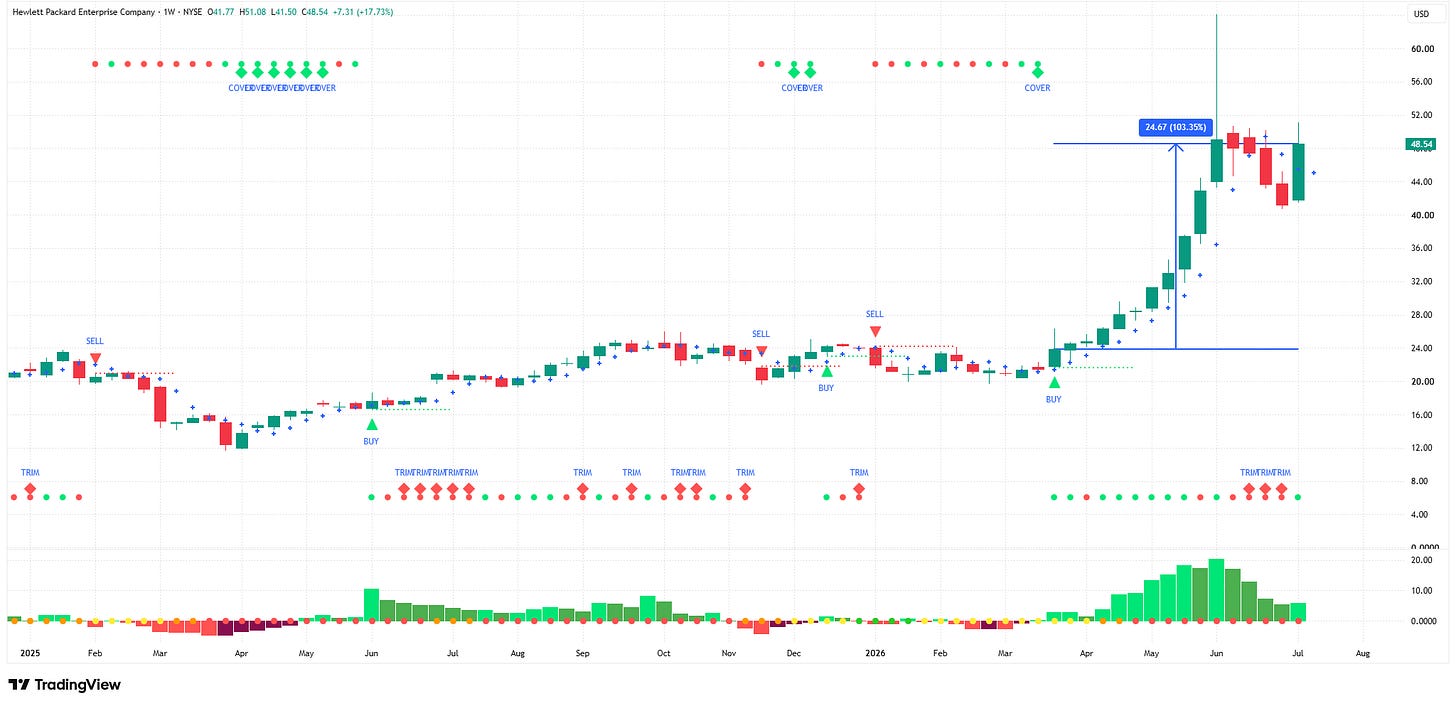Click the tallest green histogram bar at June 2026

tap(1217, 590)
